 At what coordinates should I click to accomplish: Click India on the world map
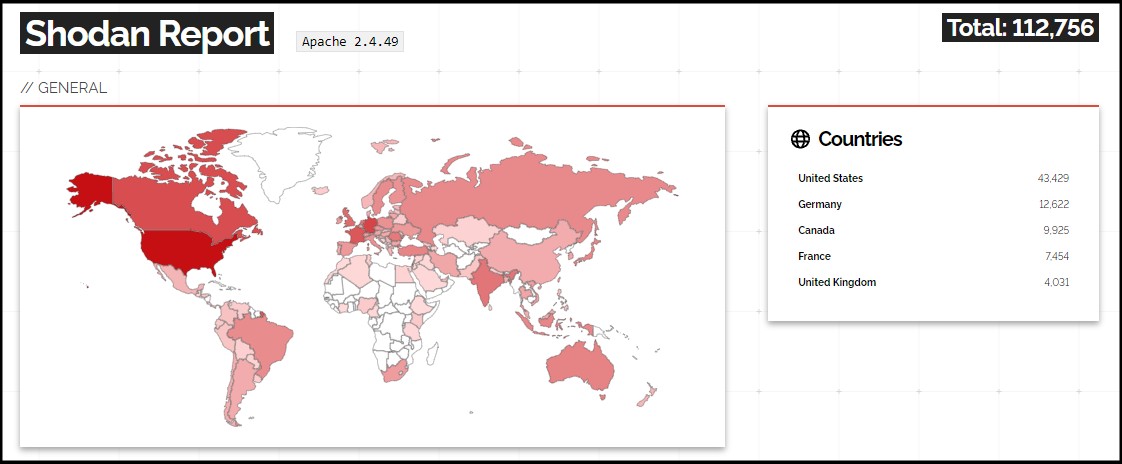[488, 281]
